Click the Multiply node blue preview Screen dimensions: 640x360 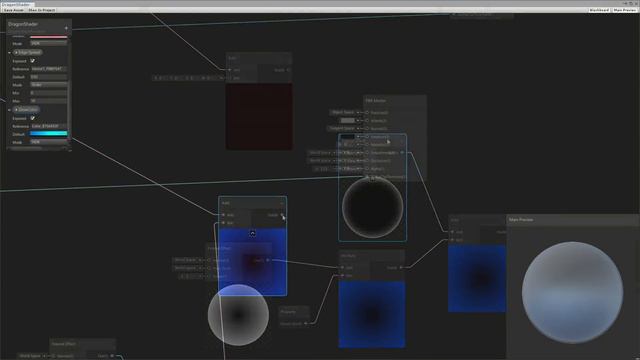(x=372, y=314)
